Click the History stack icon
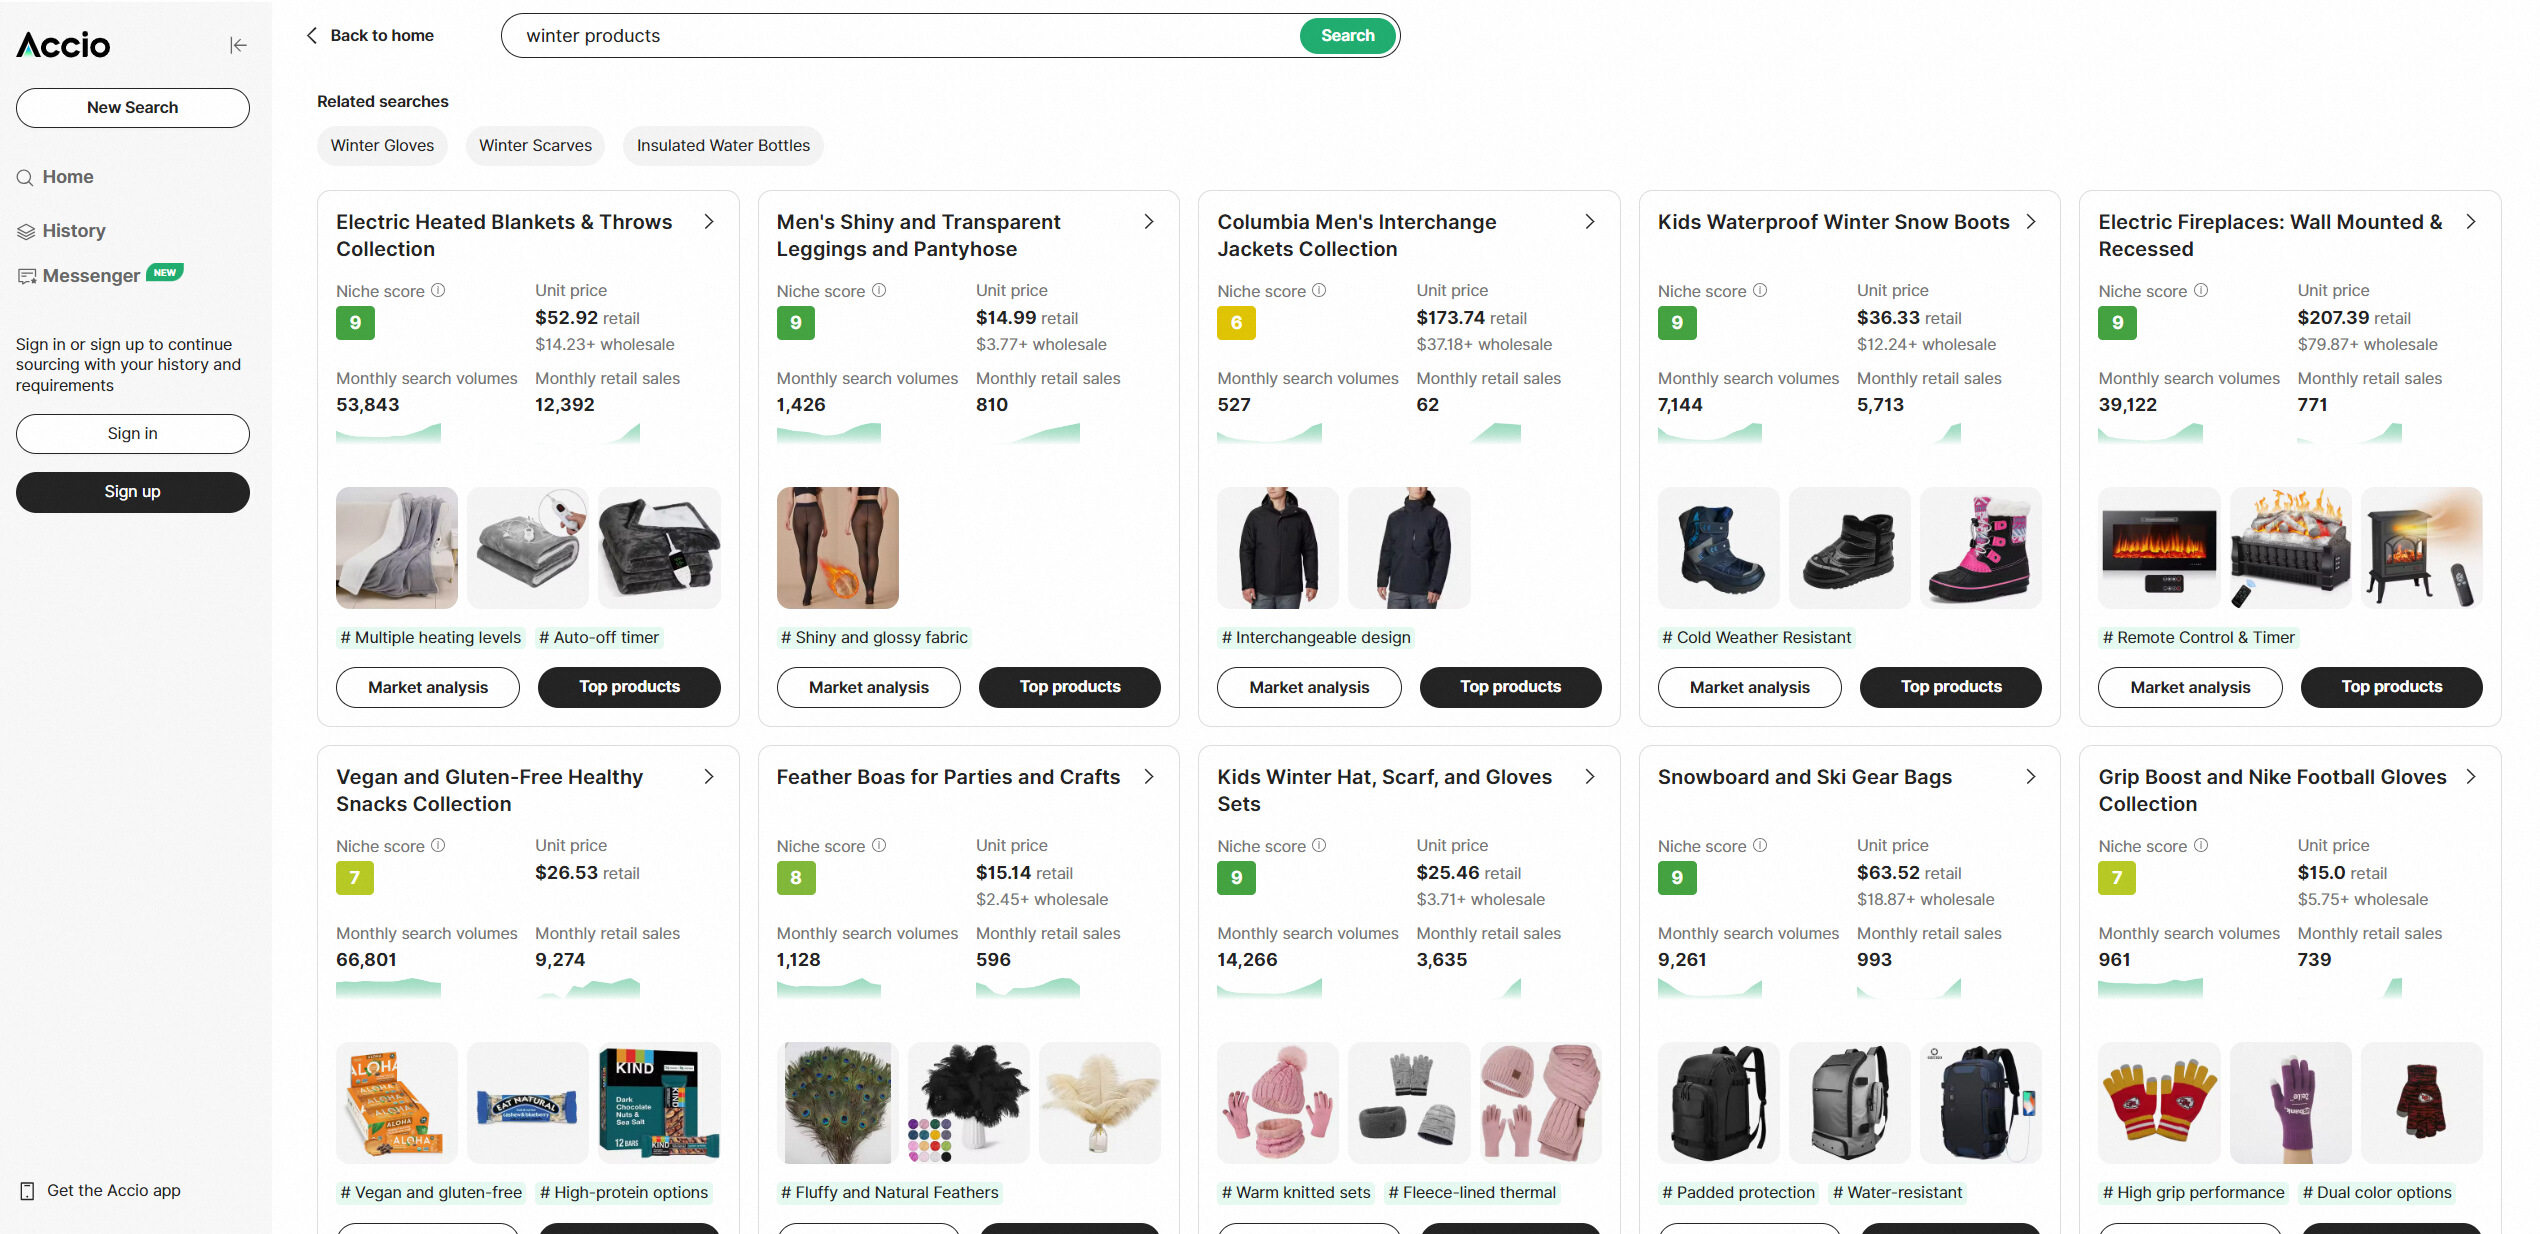This screenshot has height=1234, width=2540. (26, 232)
